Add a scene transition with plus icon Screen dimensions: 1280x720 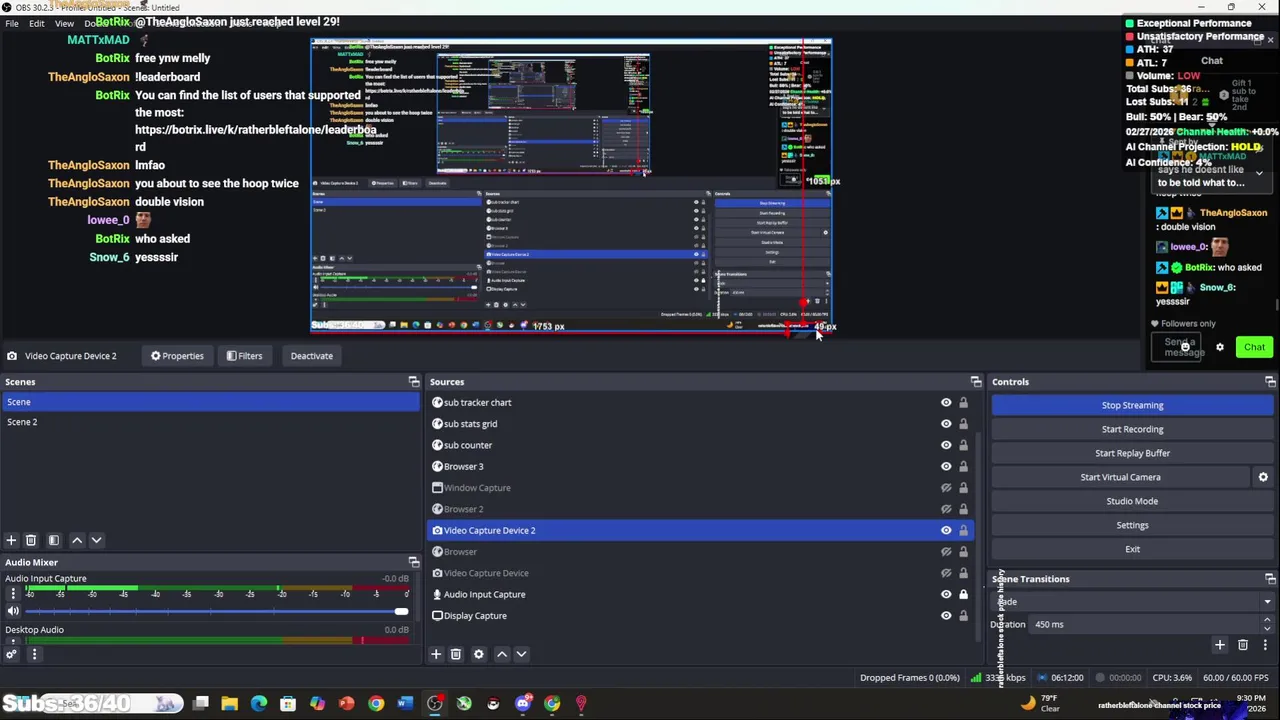1220,646
